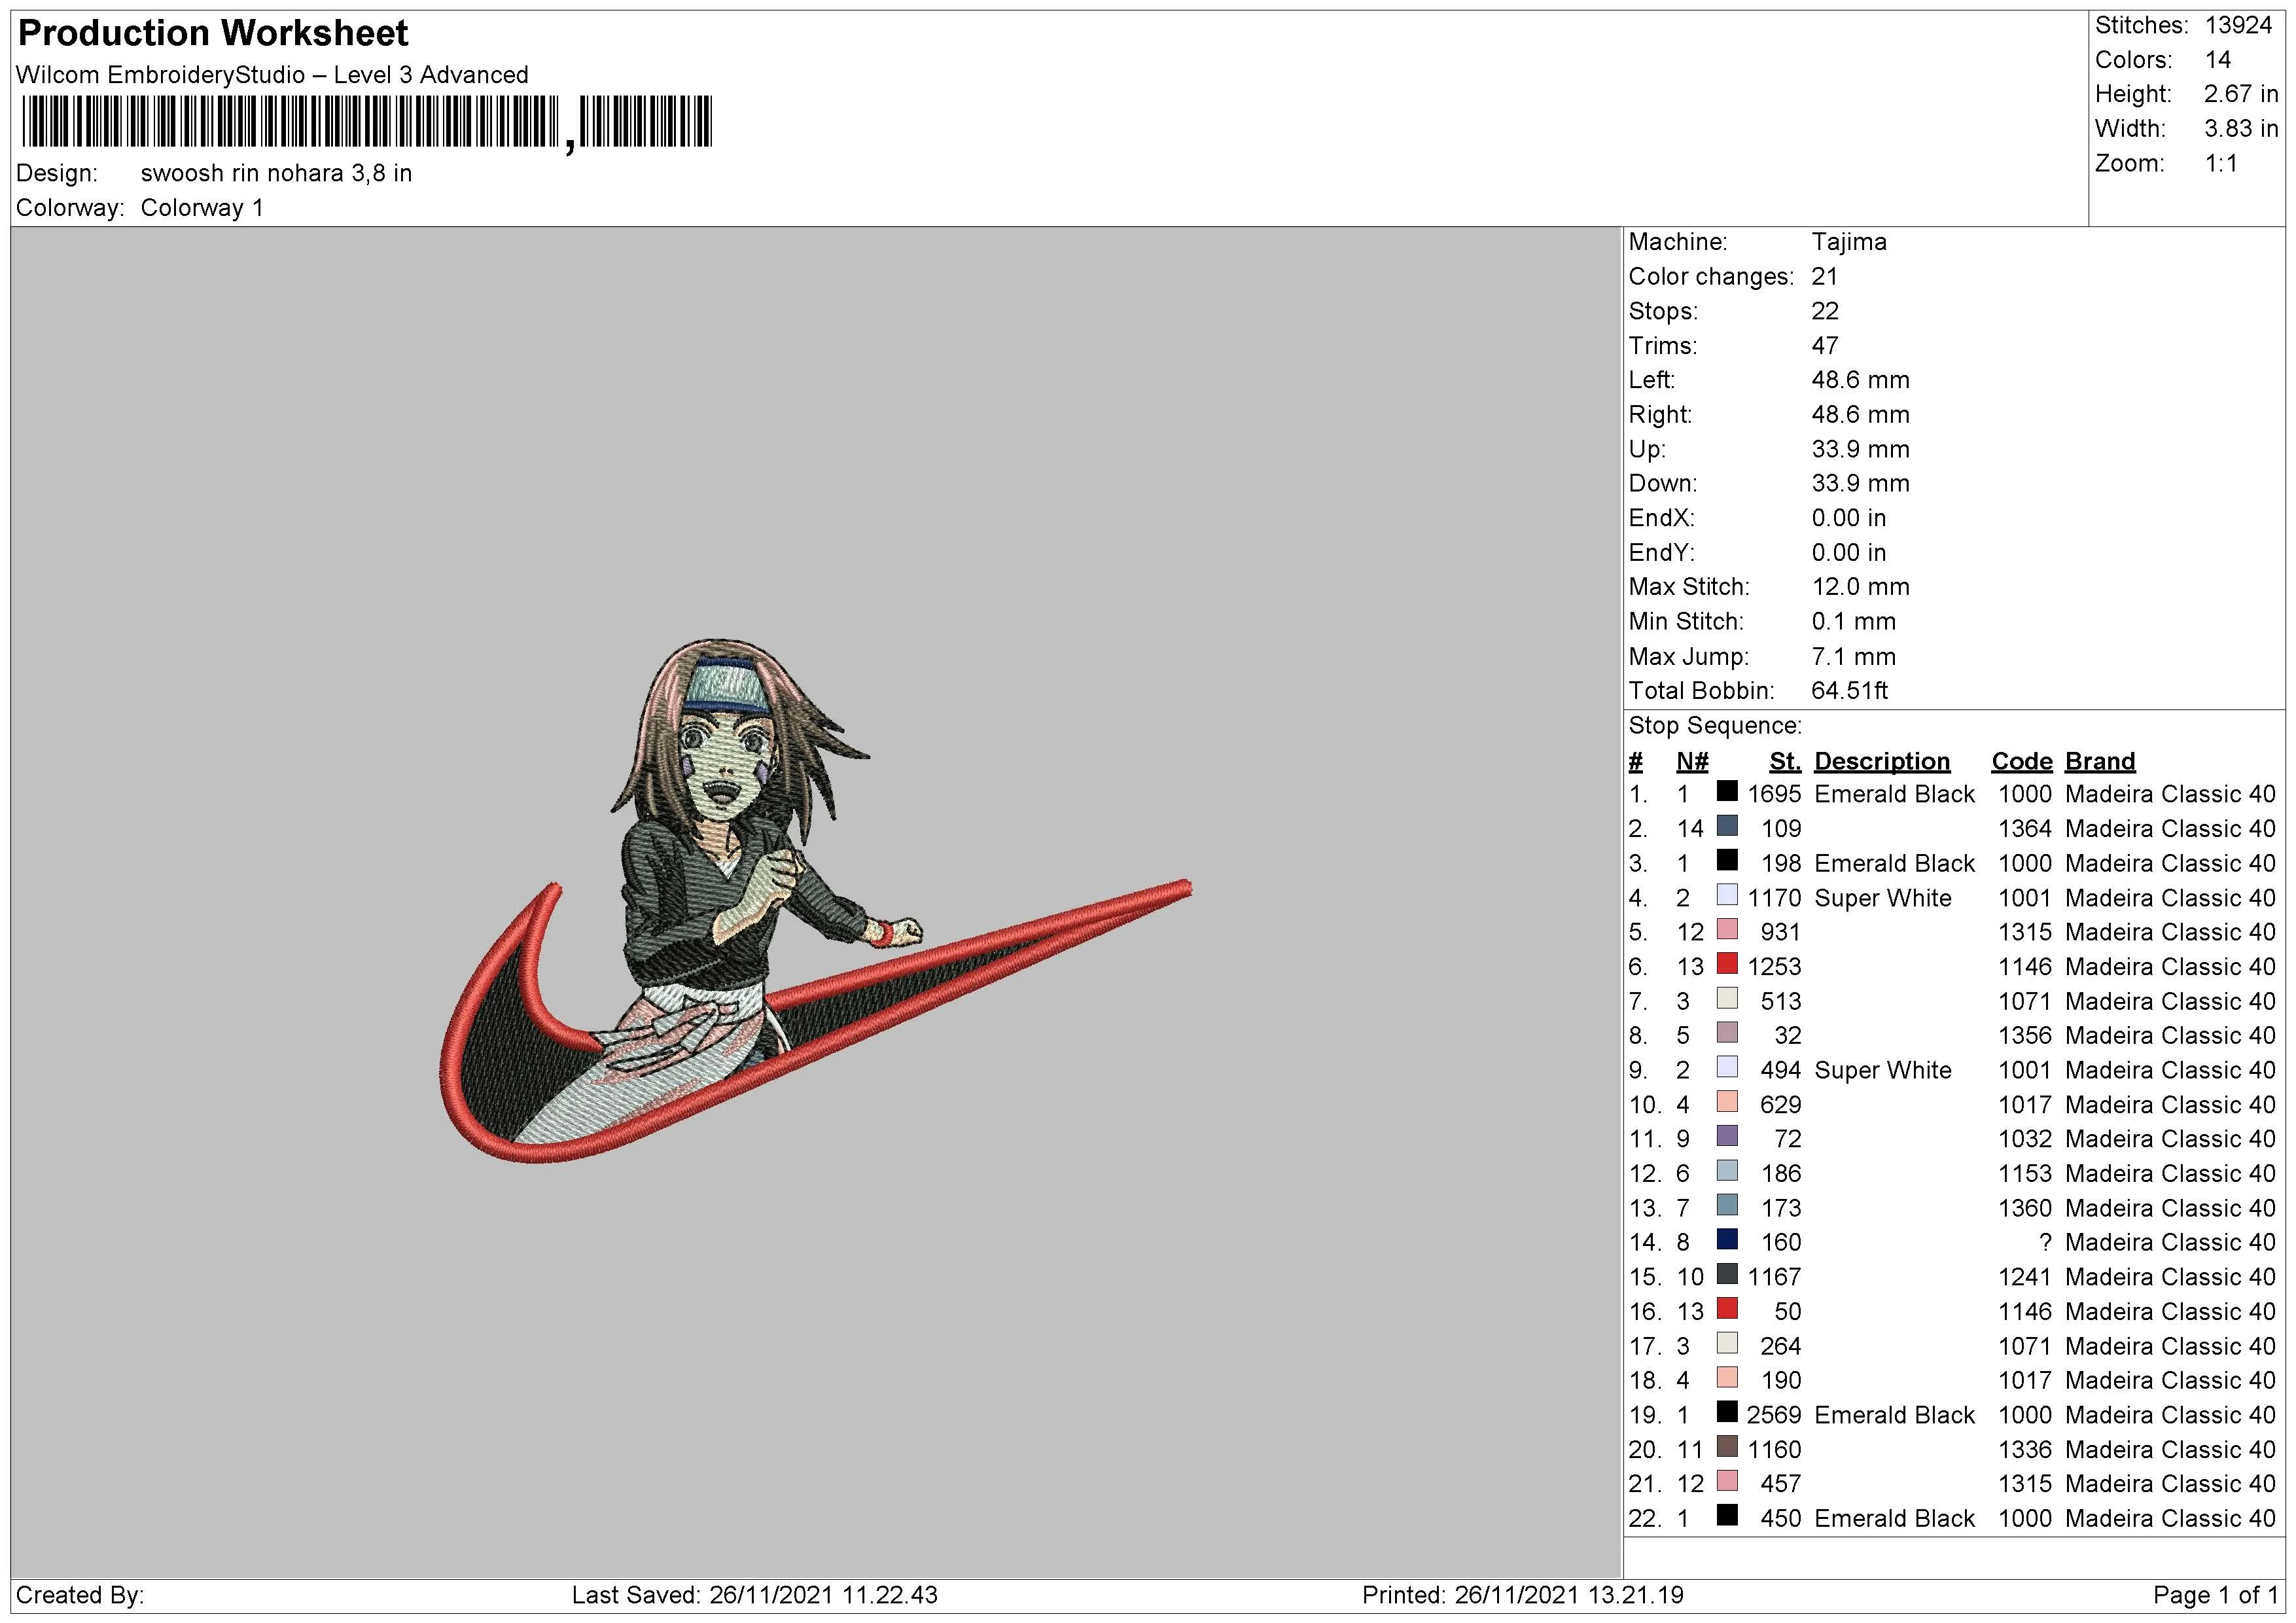Click code '1241' in stop 15
This screenshot has height=1623, width=2296.
pos(2025,1277)
